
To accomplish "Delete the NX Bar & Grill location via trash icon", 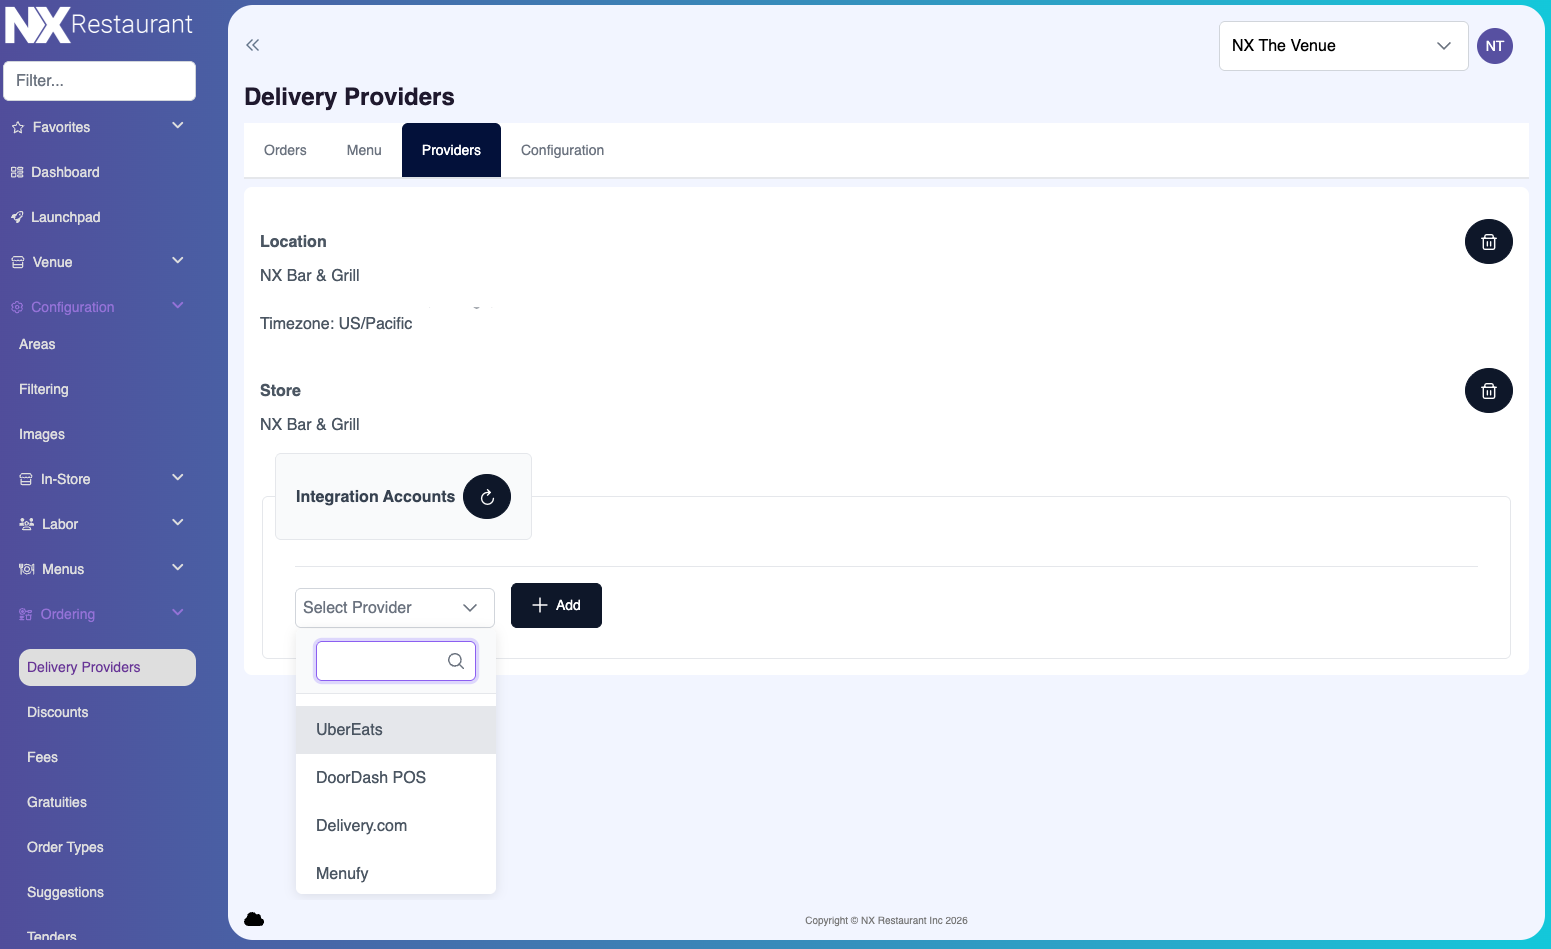I will point(1488,241).
